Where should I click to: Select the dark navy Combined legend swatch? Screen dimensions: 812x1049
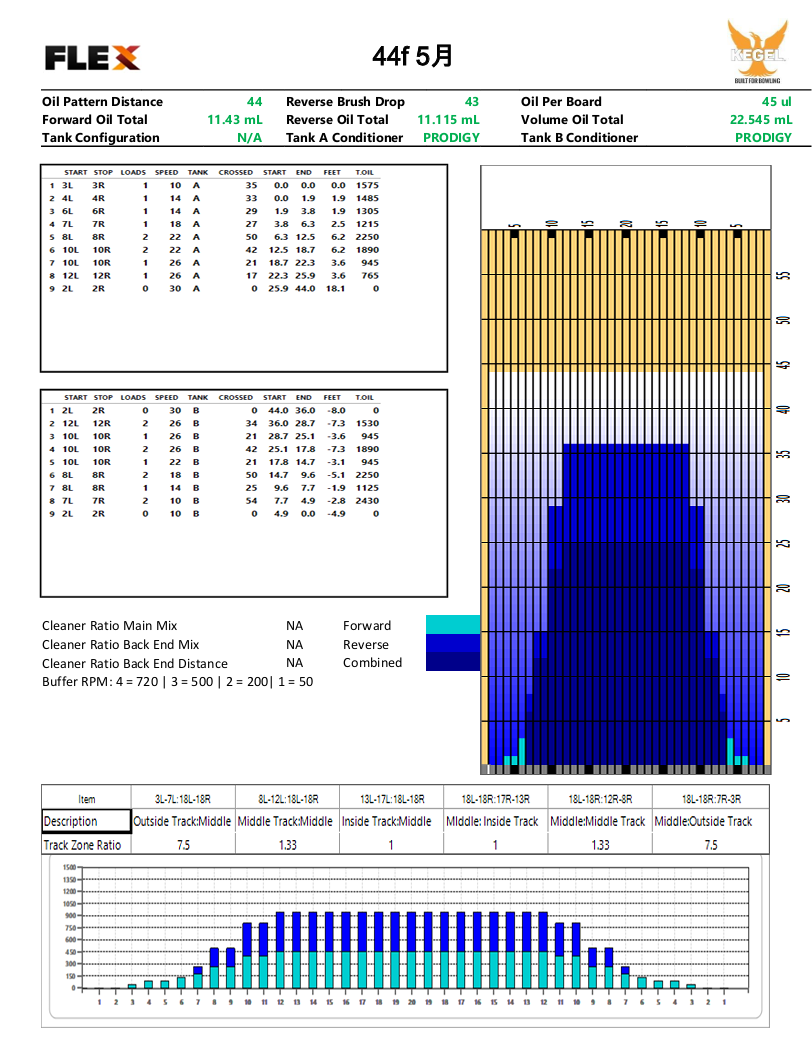pos(453,662)
